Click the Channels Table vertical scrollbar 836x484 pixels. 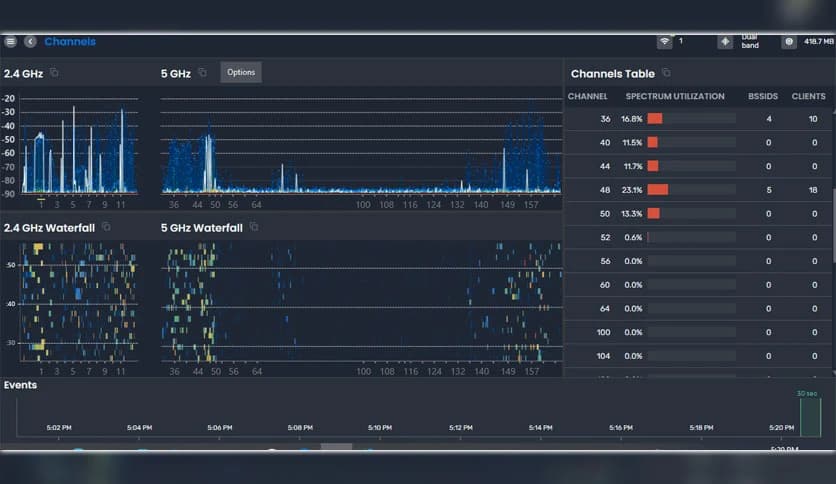[833, 227]
